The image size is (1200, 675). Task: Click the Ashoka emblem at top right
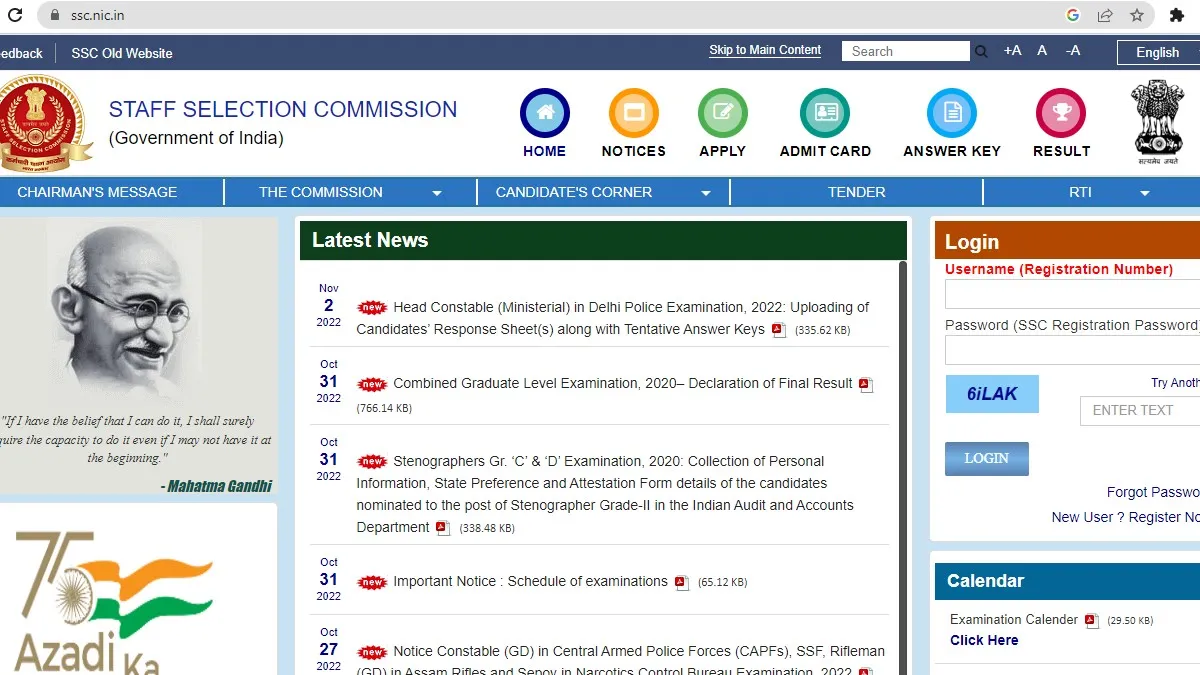pyautogui.click(x=1157, y=122)
